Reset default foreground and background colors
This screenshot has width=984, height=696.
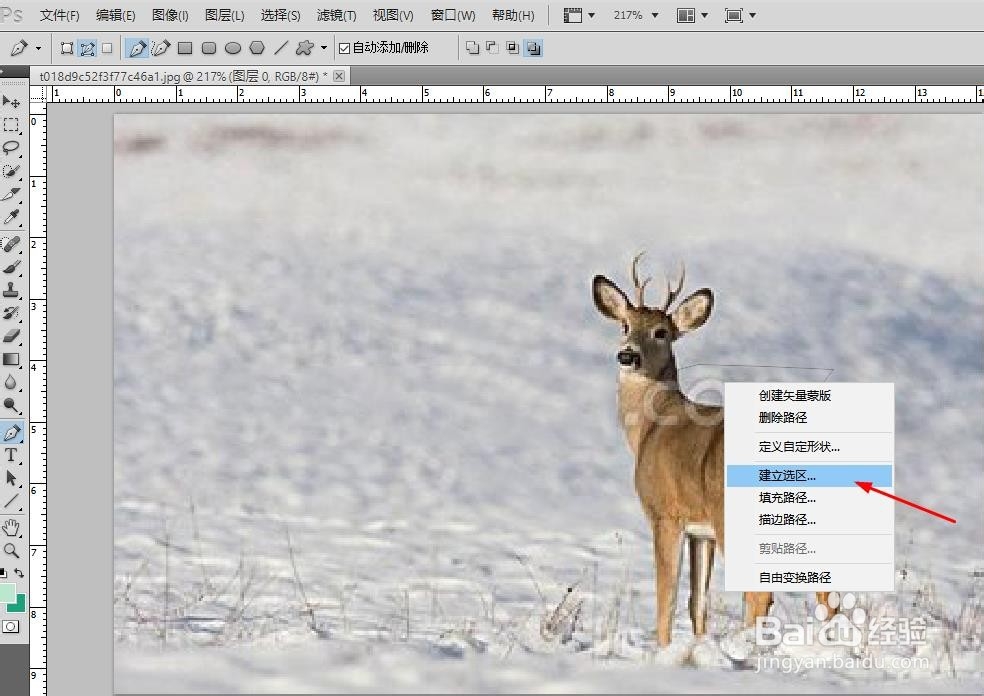pyautogui.click(x=3, y=572)
